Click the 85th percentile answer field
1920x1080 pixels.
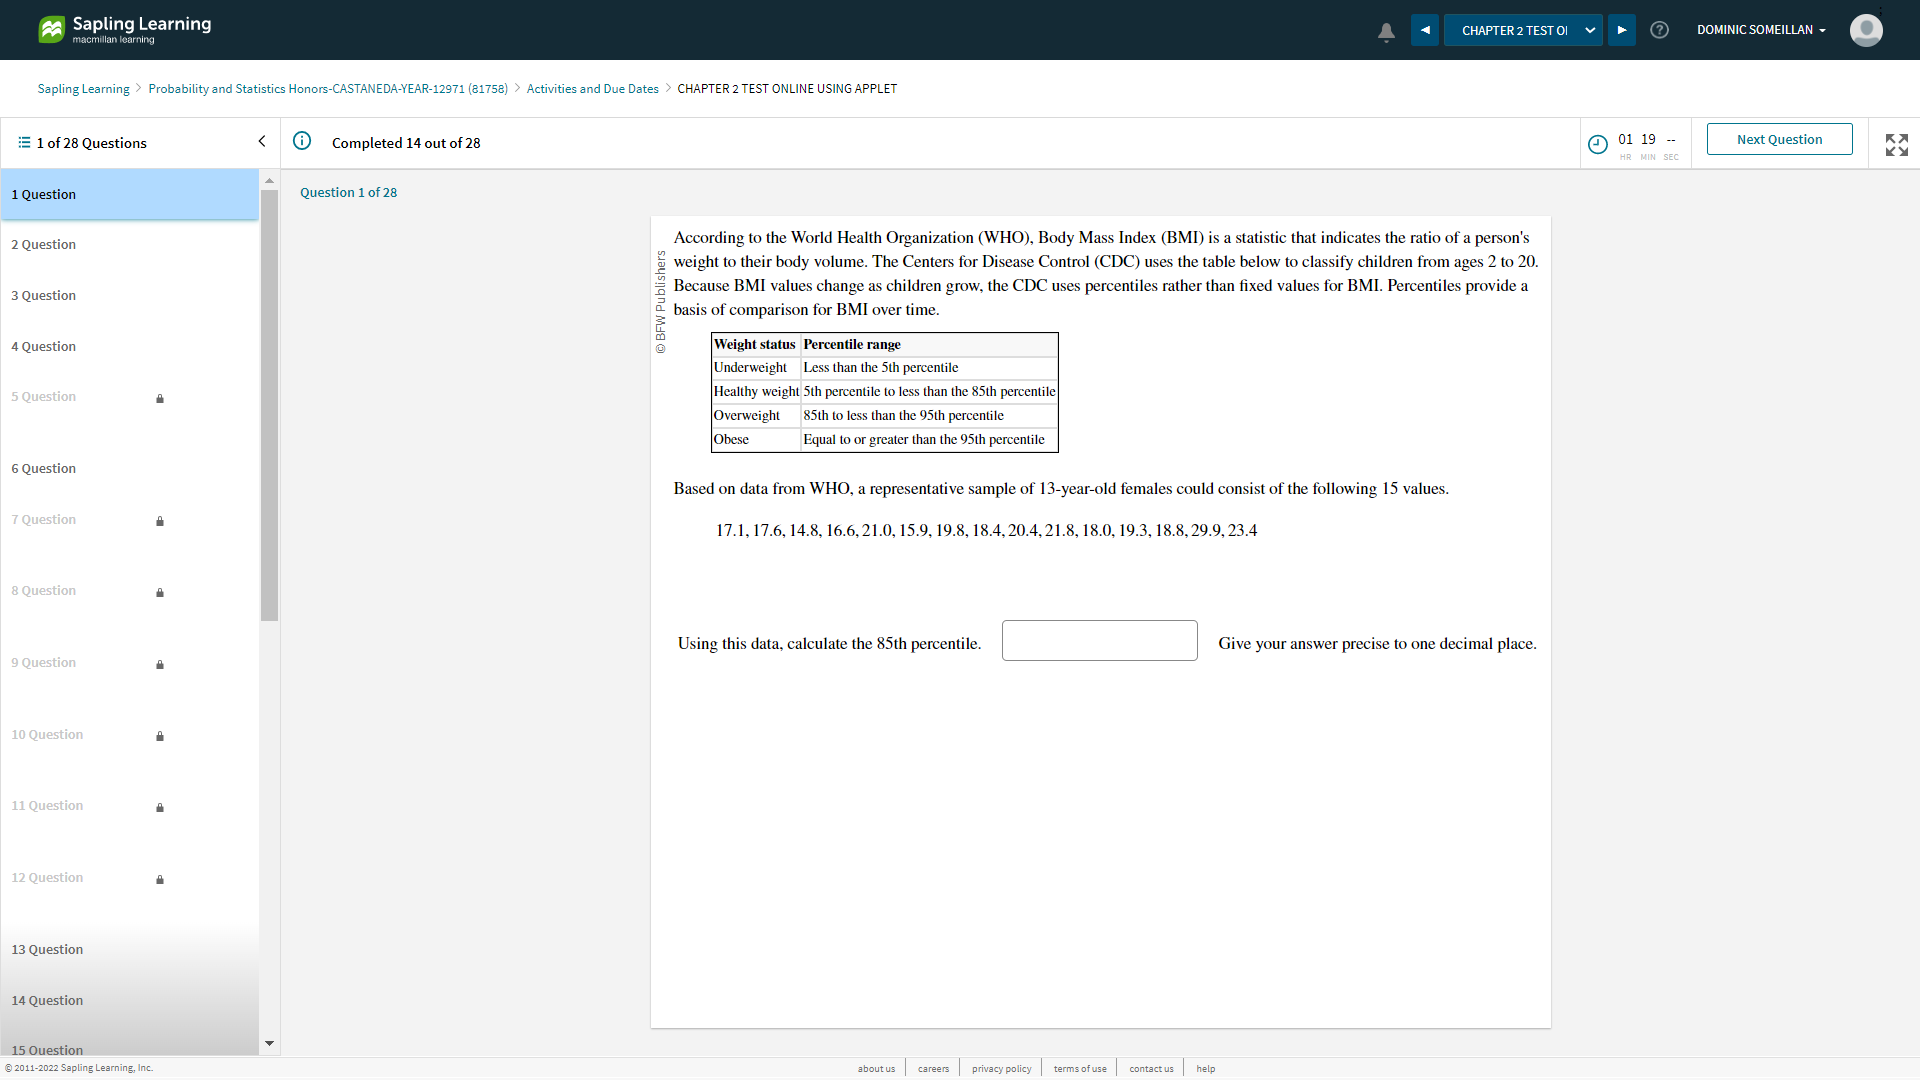click(x=1099, y=641)
